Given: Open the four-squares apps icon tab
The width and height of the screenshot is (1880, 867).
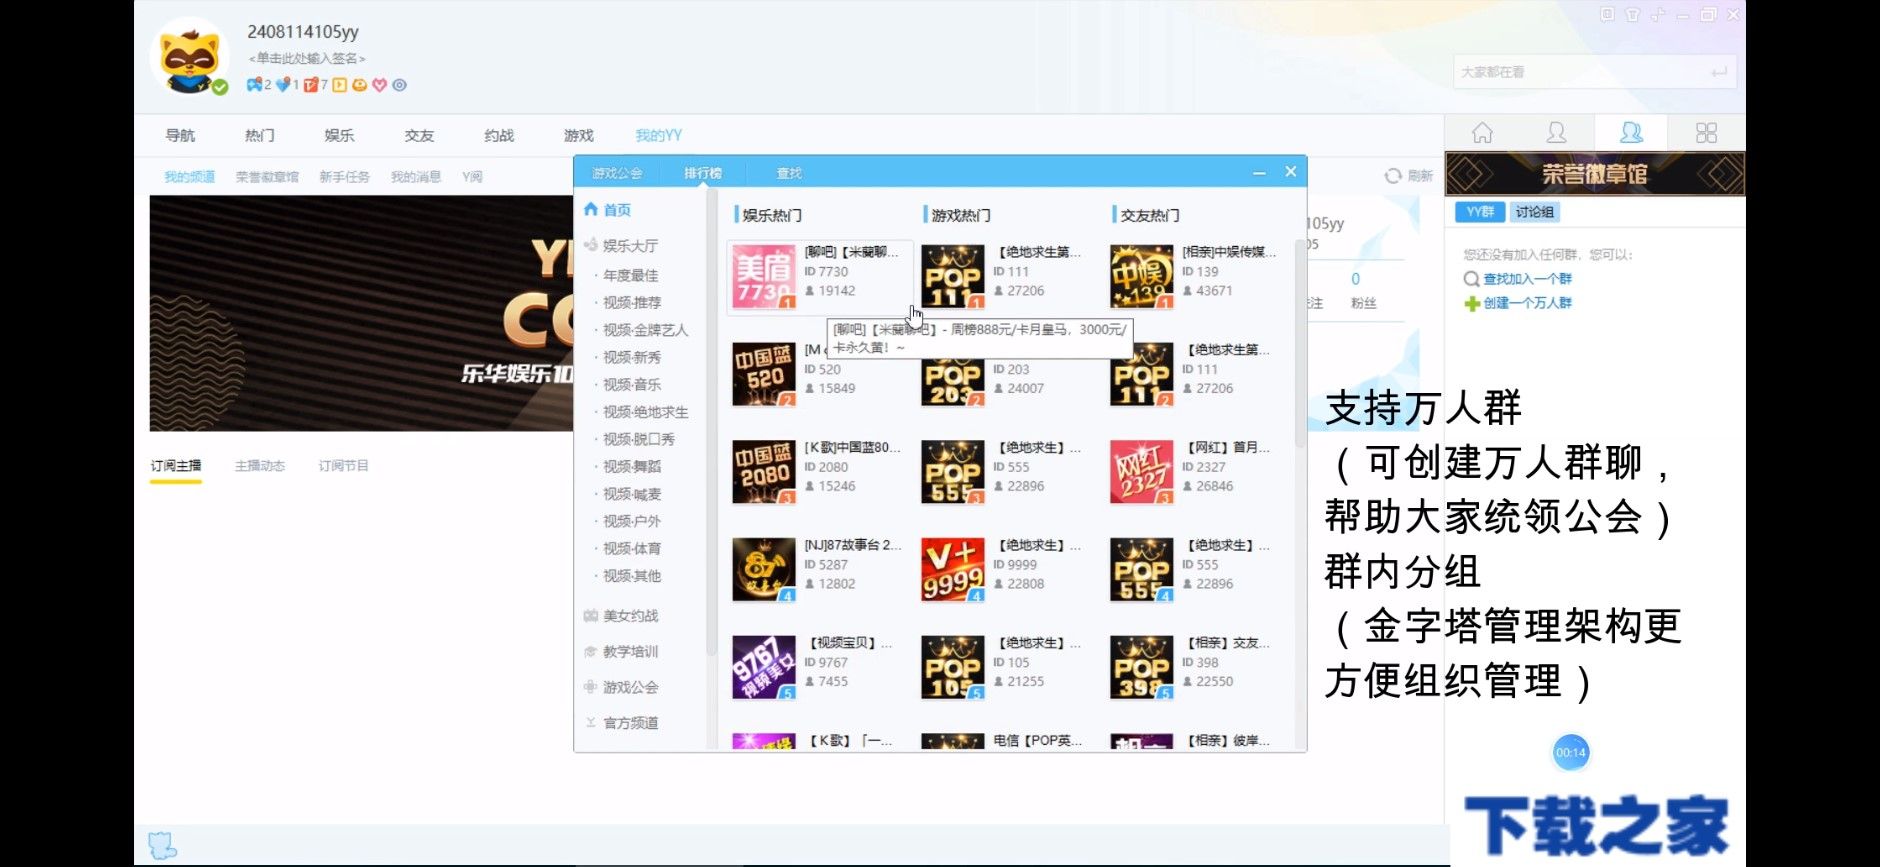Looking at the screenshot, I should pos(1706,133).
